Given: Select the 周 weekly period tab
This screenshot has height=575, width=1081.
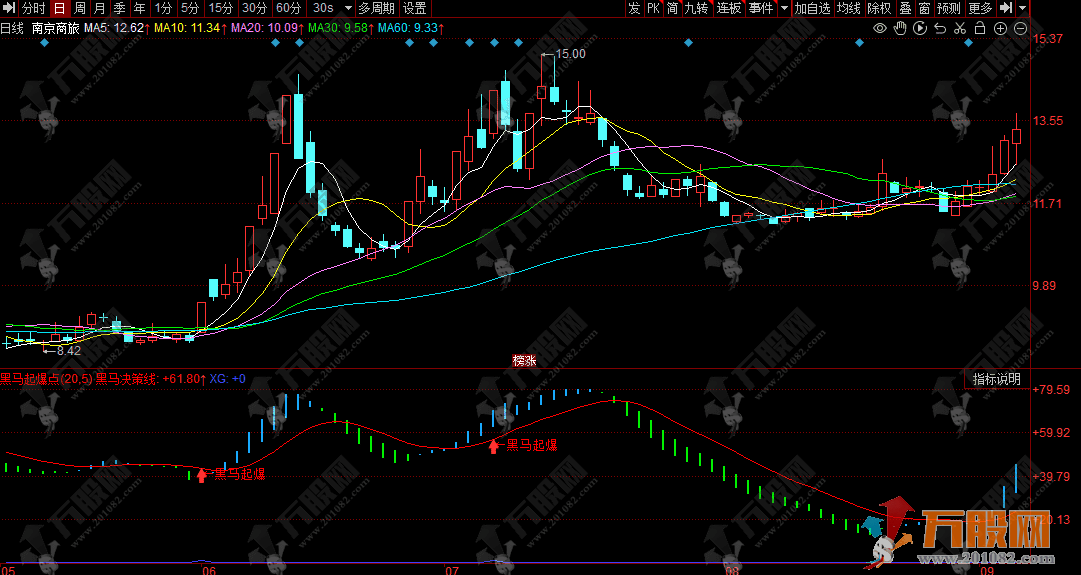Looking at the screenshot, I should [79, 9].
